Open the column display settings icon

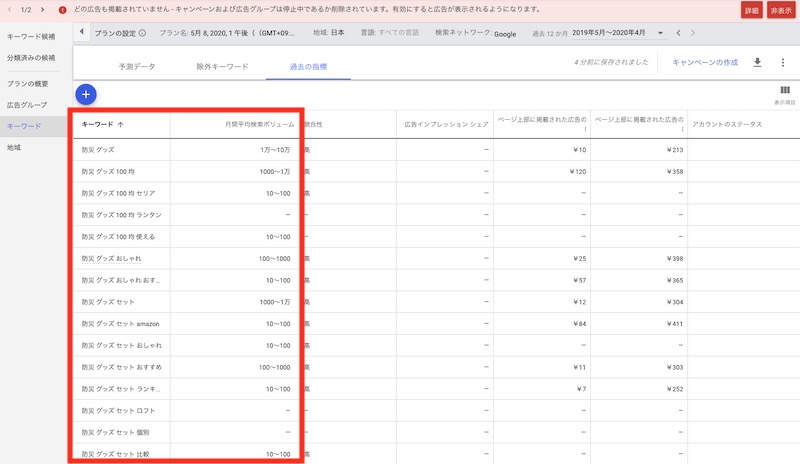pos(784,91)
